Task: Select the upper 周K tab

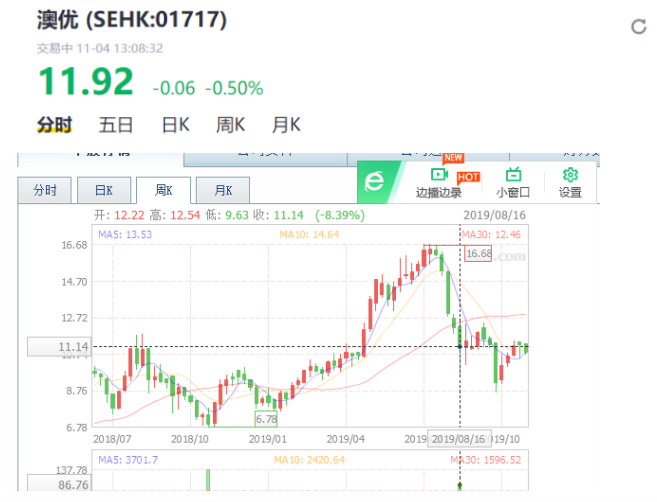Action: coord(230,125)
